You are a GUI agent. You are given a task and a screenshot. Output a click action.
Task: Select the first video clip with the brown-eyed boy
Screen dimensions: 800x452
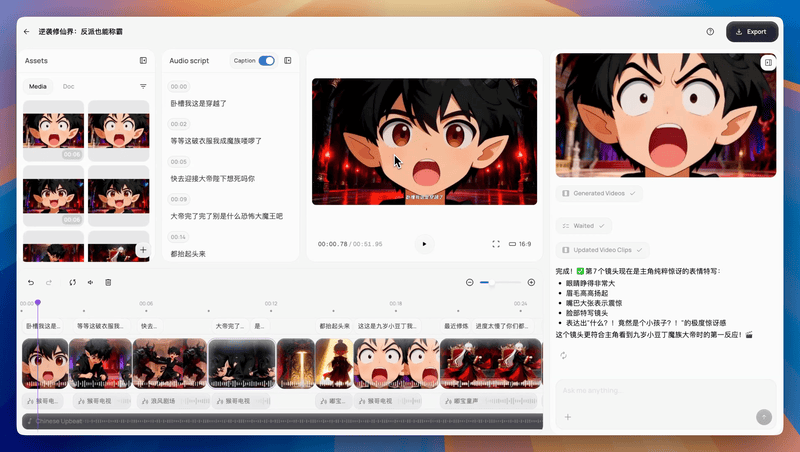click(45, 363)
